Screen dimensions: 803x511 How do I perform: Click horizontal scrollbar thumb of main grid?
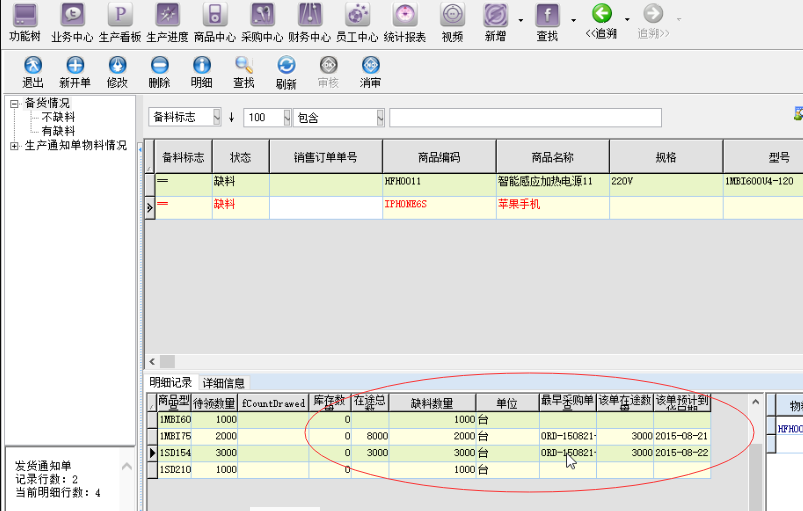pyautogui.click(x=167, y=361)
